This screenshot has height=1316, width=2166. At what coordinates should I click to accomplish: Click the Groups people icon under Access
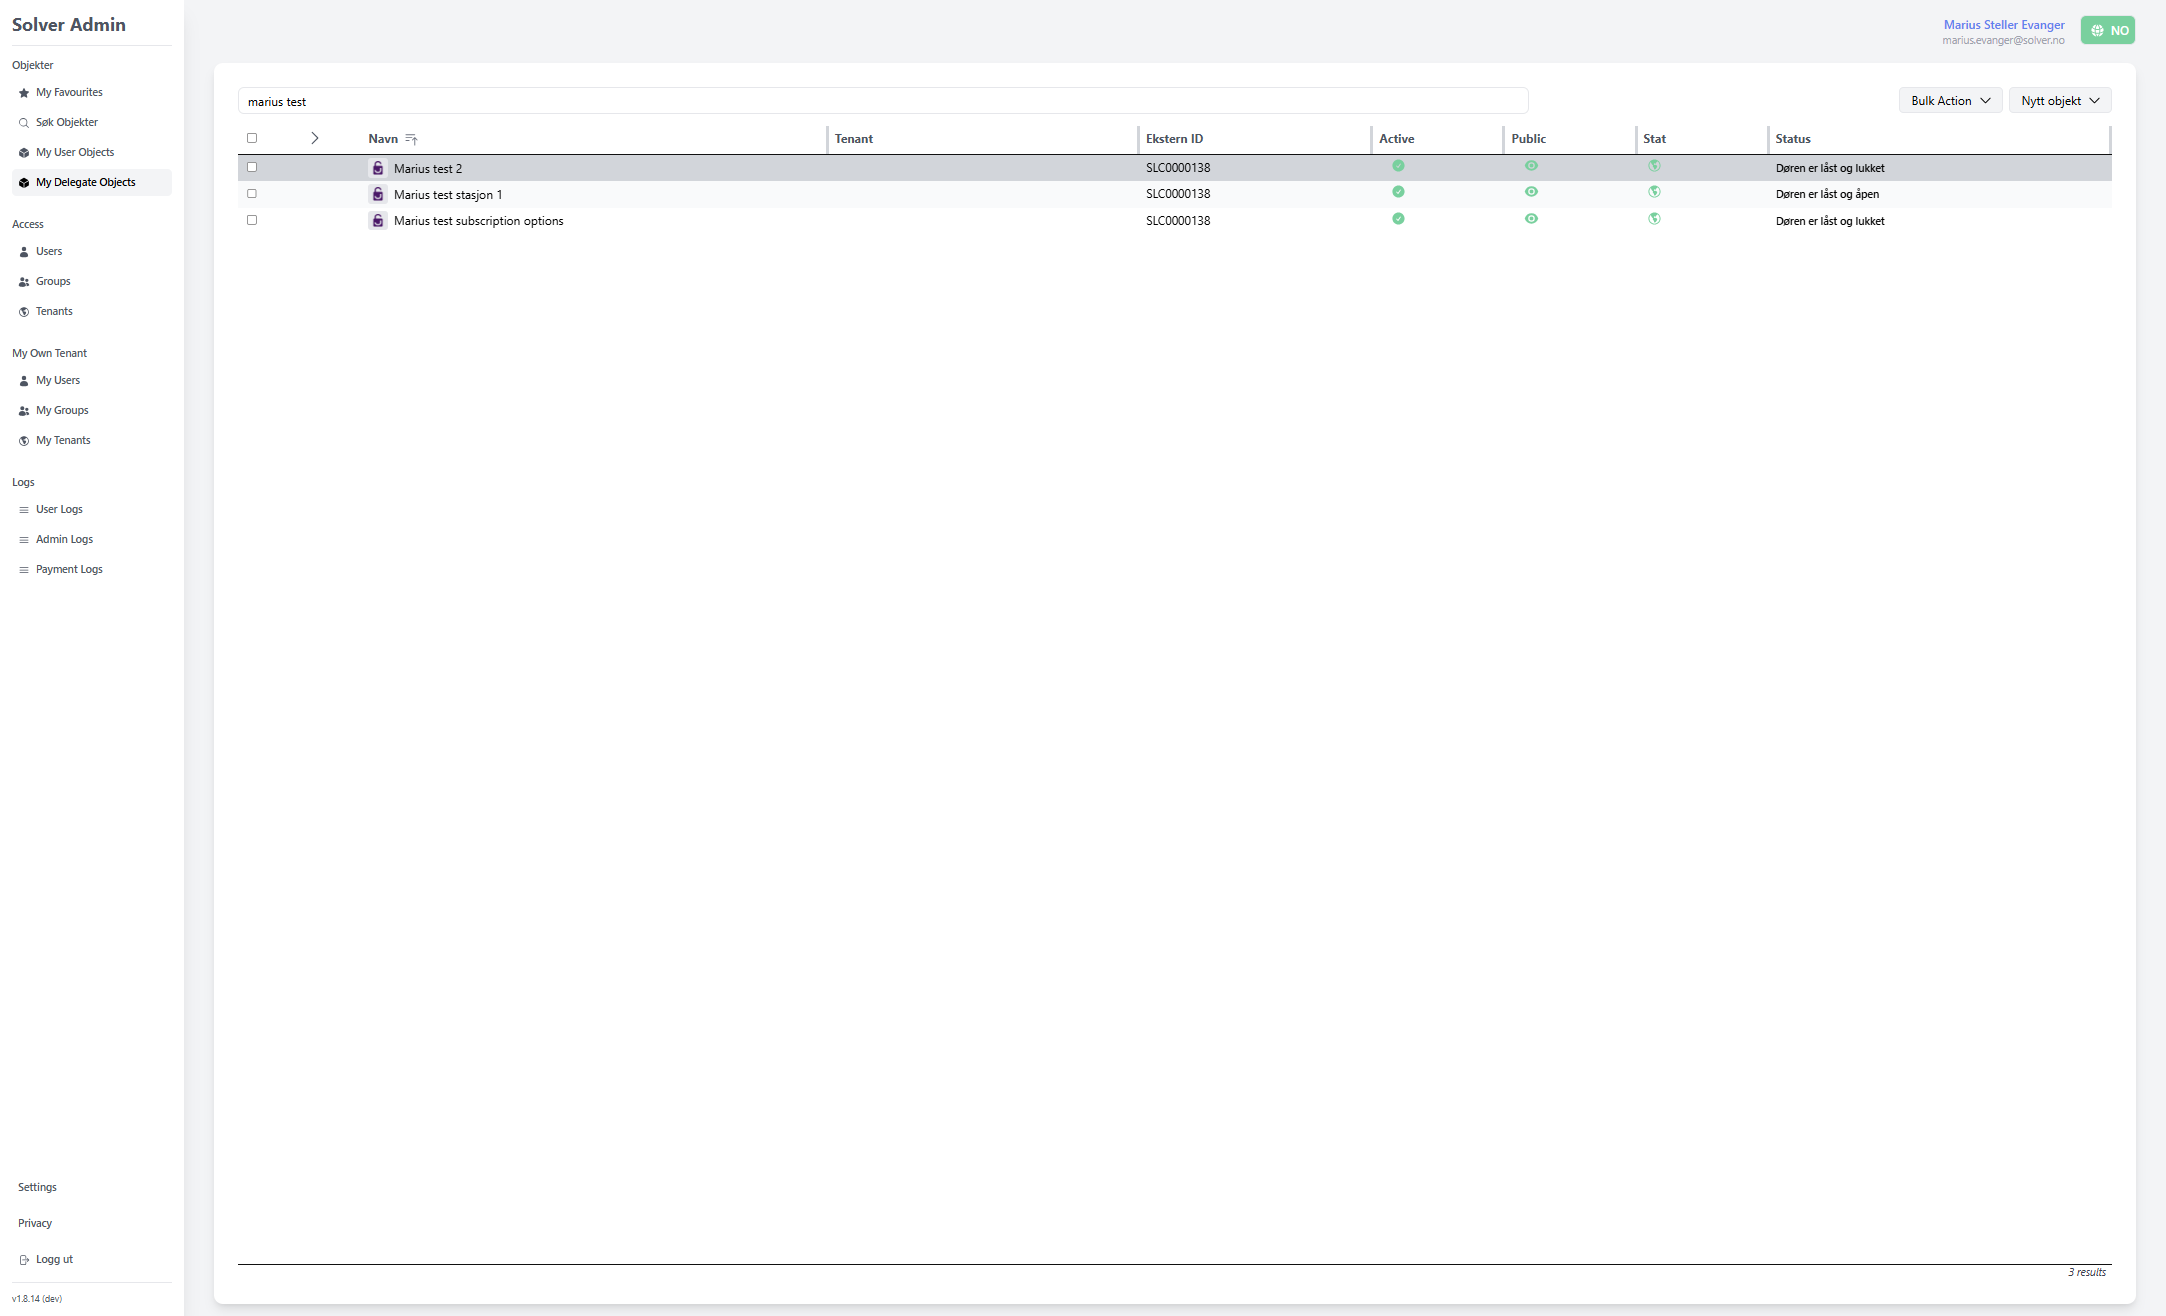(x=24, y=282)
